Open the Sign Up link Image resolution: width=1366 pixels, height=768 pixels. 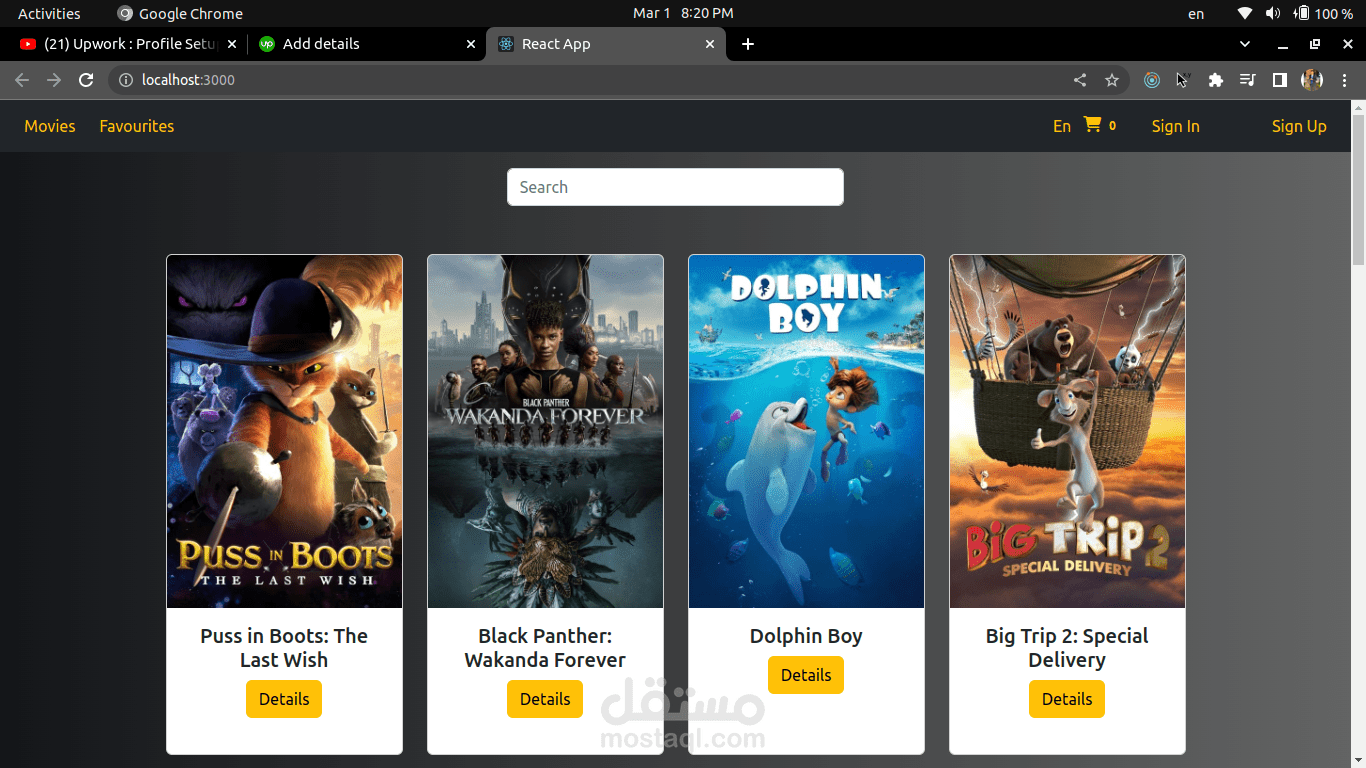(x=1299, y=126)
